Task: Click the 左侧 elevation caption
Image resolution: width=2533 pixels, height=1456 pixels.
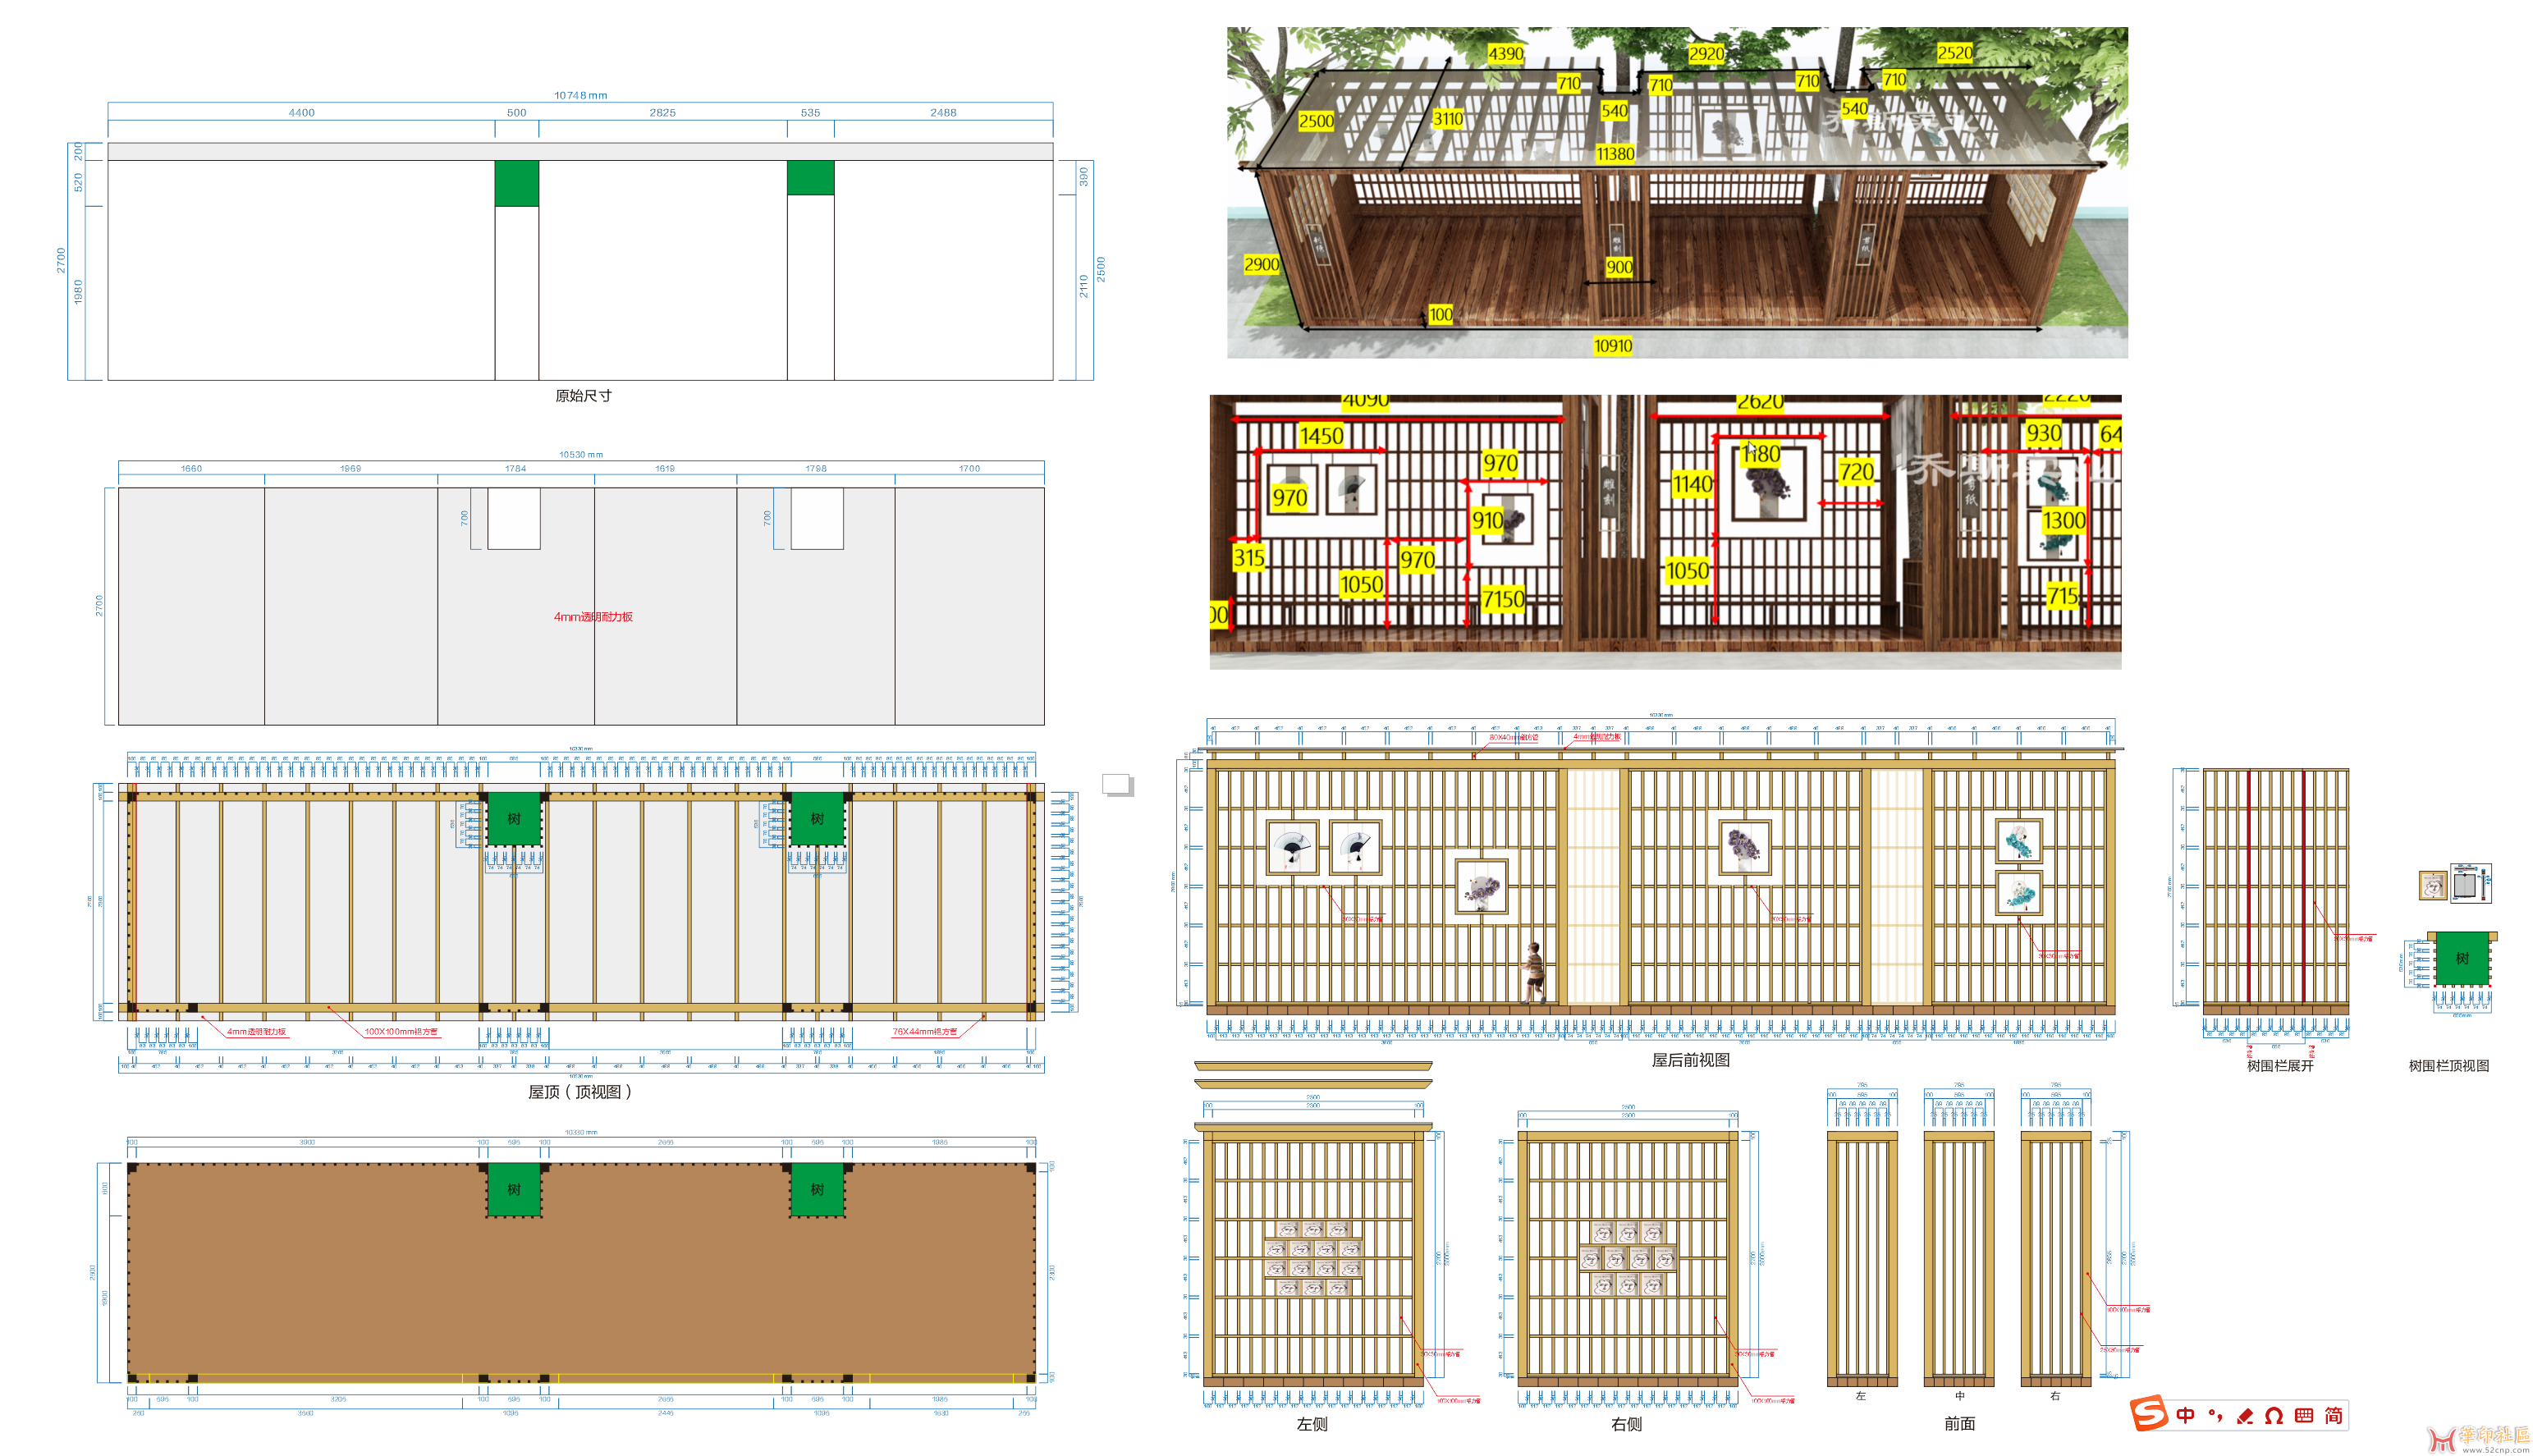Action: coord(1312,1424)
